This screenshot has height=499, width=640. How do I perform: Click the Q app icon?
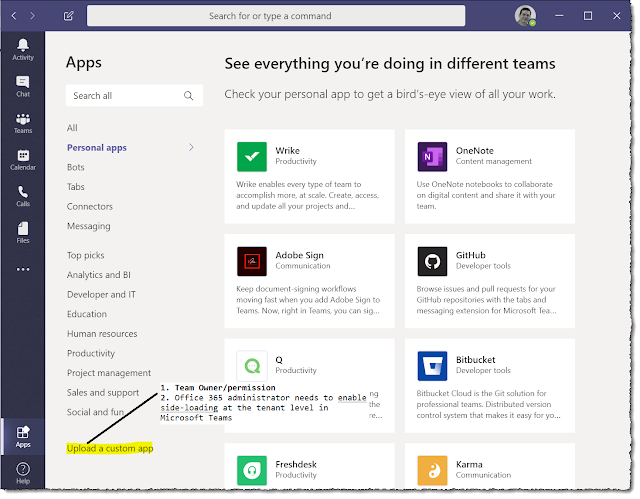pos(252,366)
